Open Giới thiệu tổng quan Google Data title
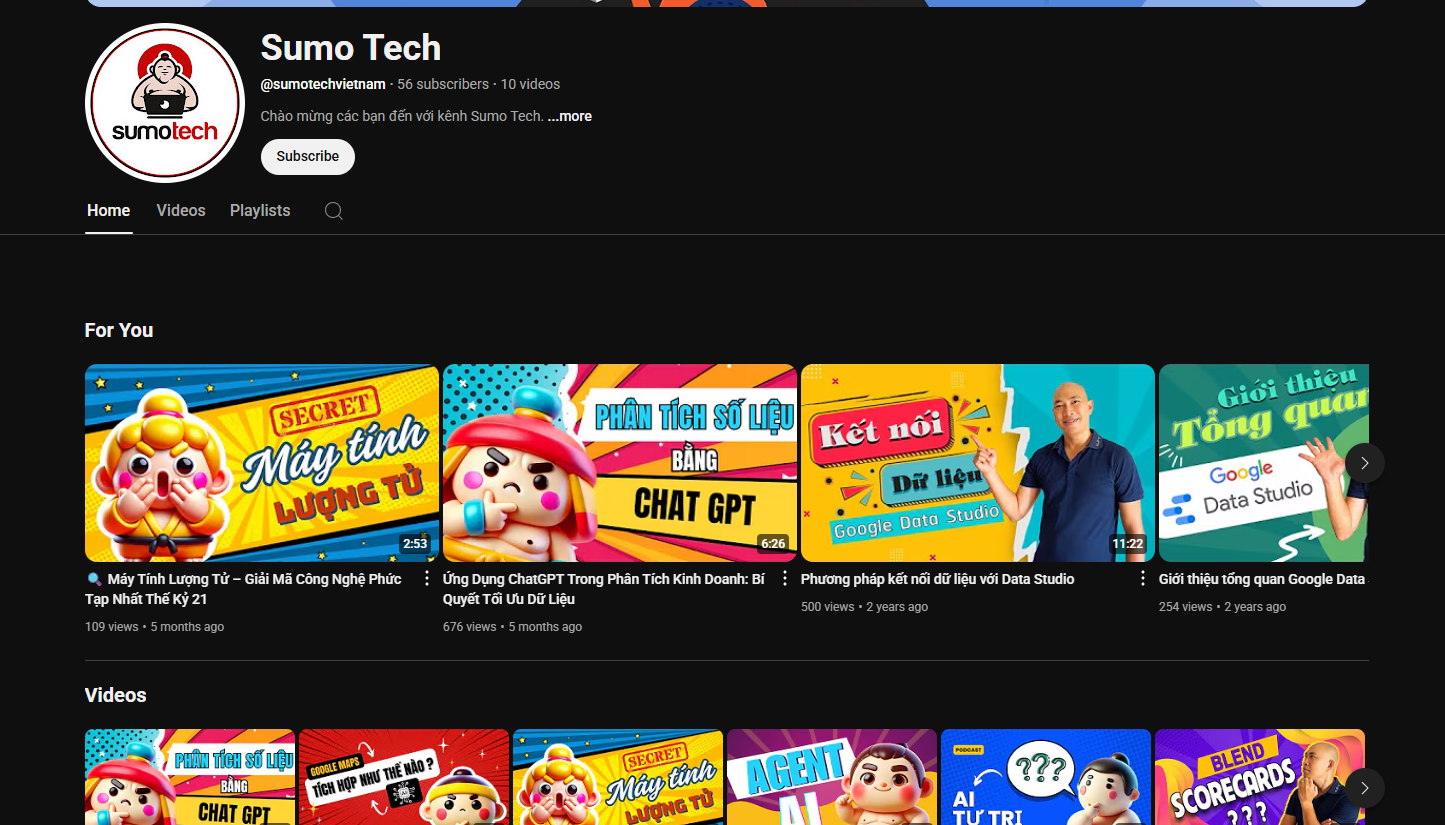 (1262, 579)
